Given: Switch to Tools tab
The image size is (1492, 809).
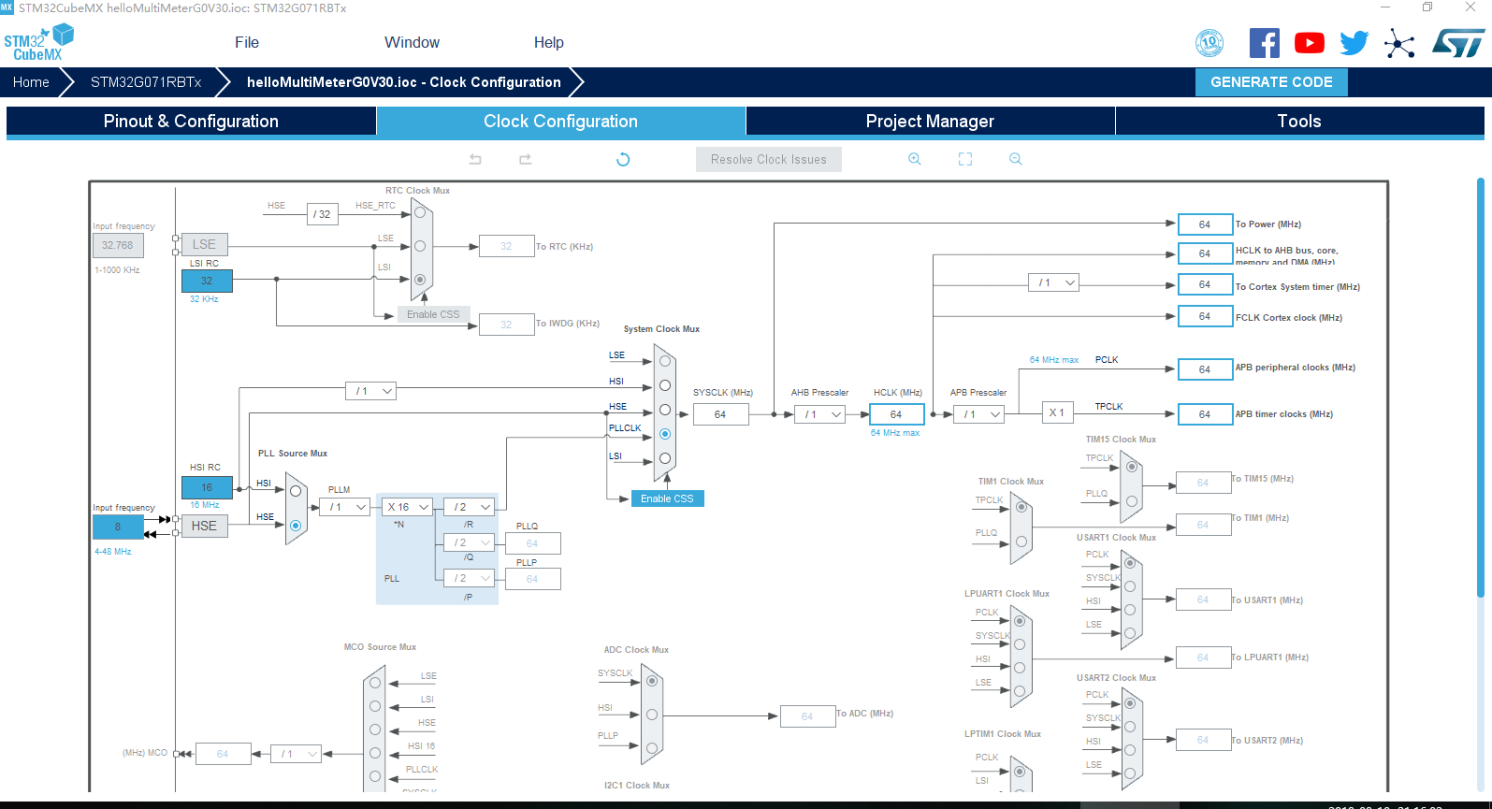Looking at the screenshot, I should coord(1299,121).
